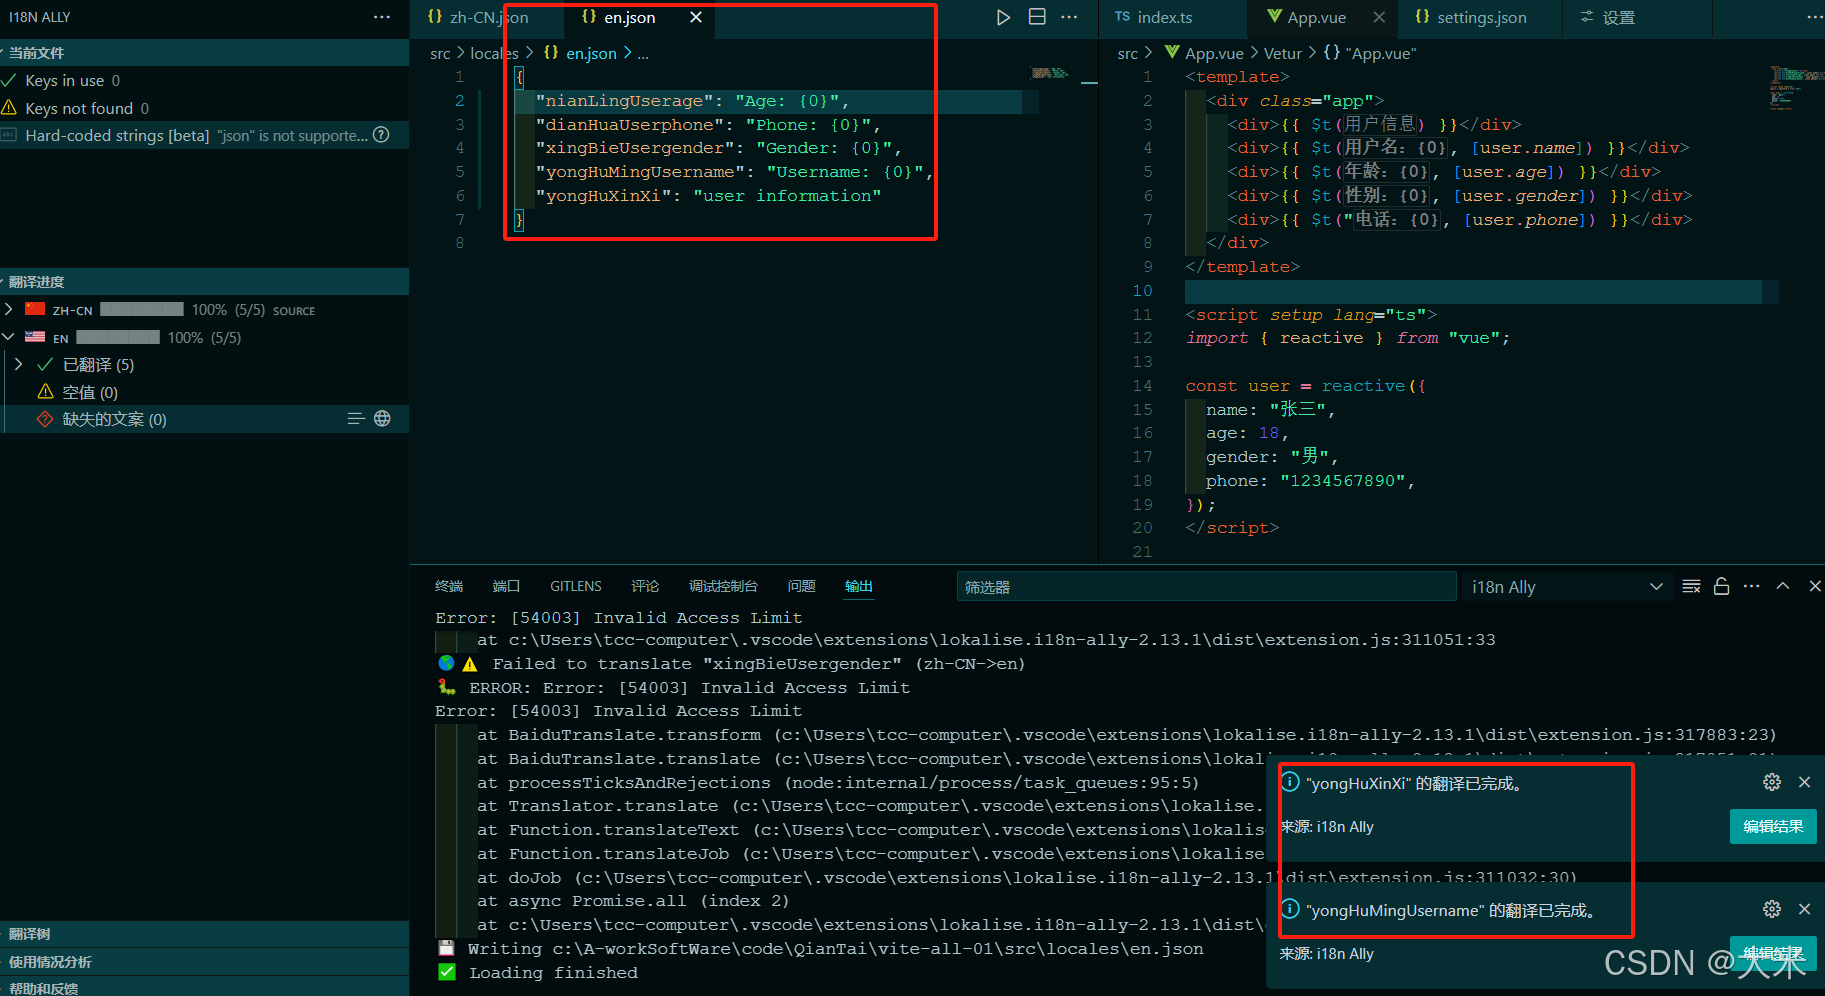1825x996 pixels.
Task: Open the 评论 panel tab
Action: pyautogui.click(x=645, y=586)
